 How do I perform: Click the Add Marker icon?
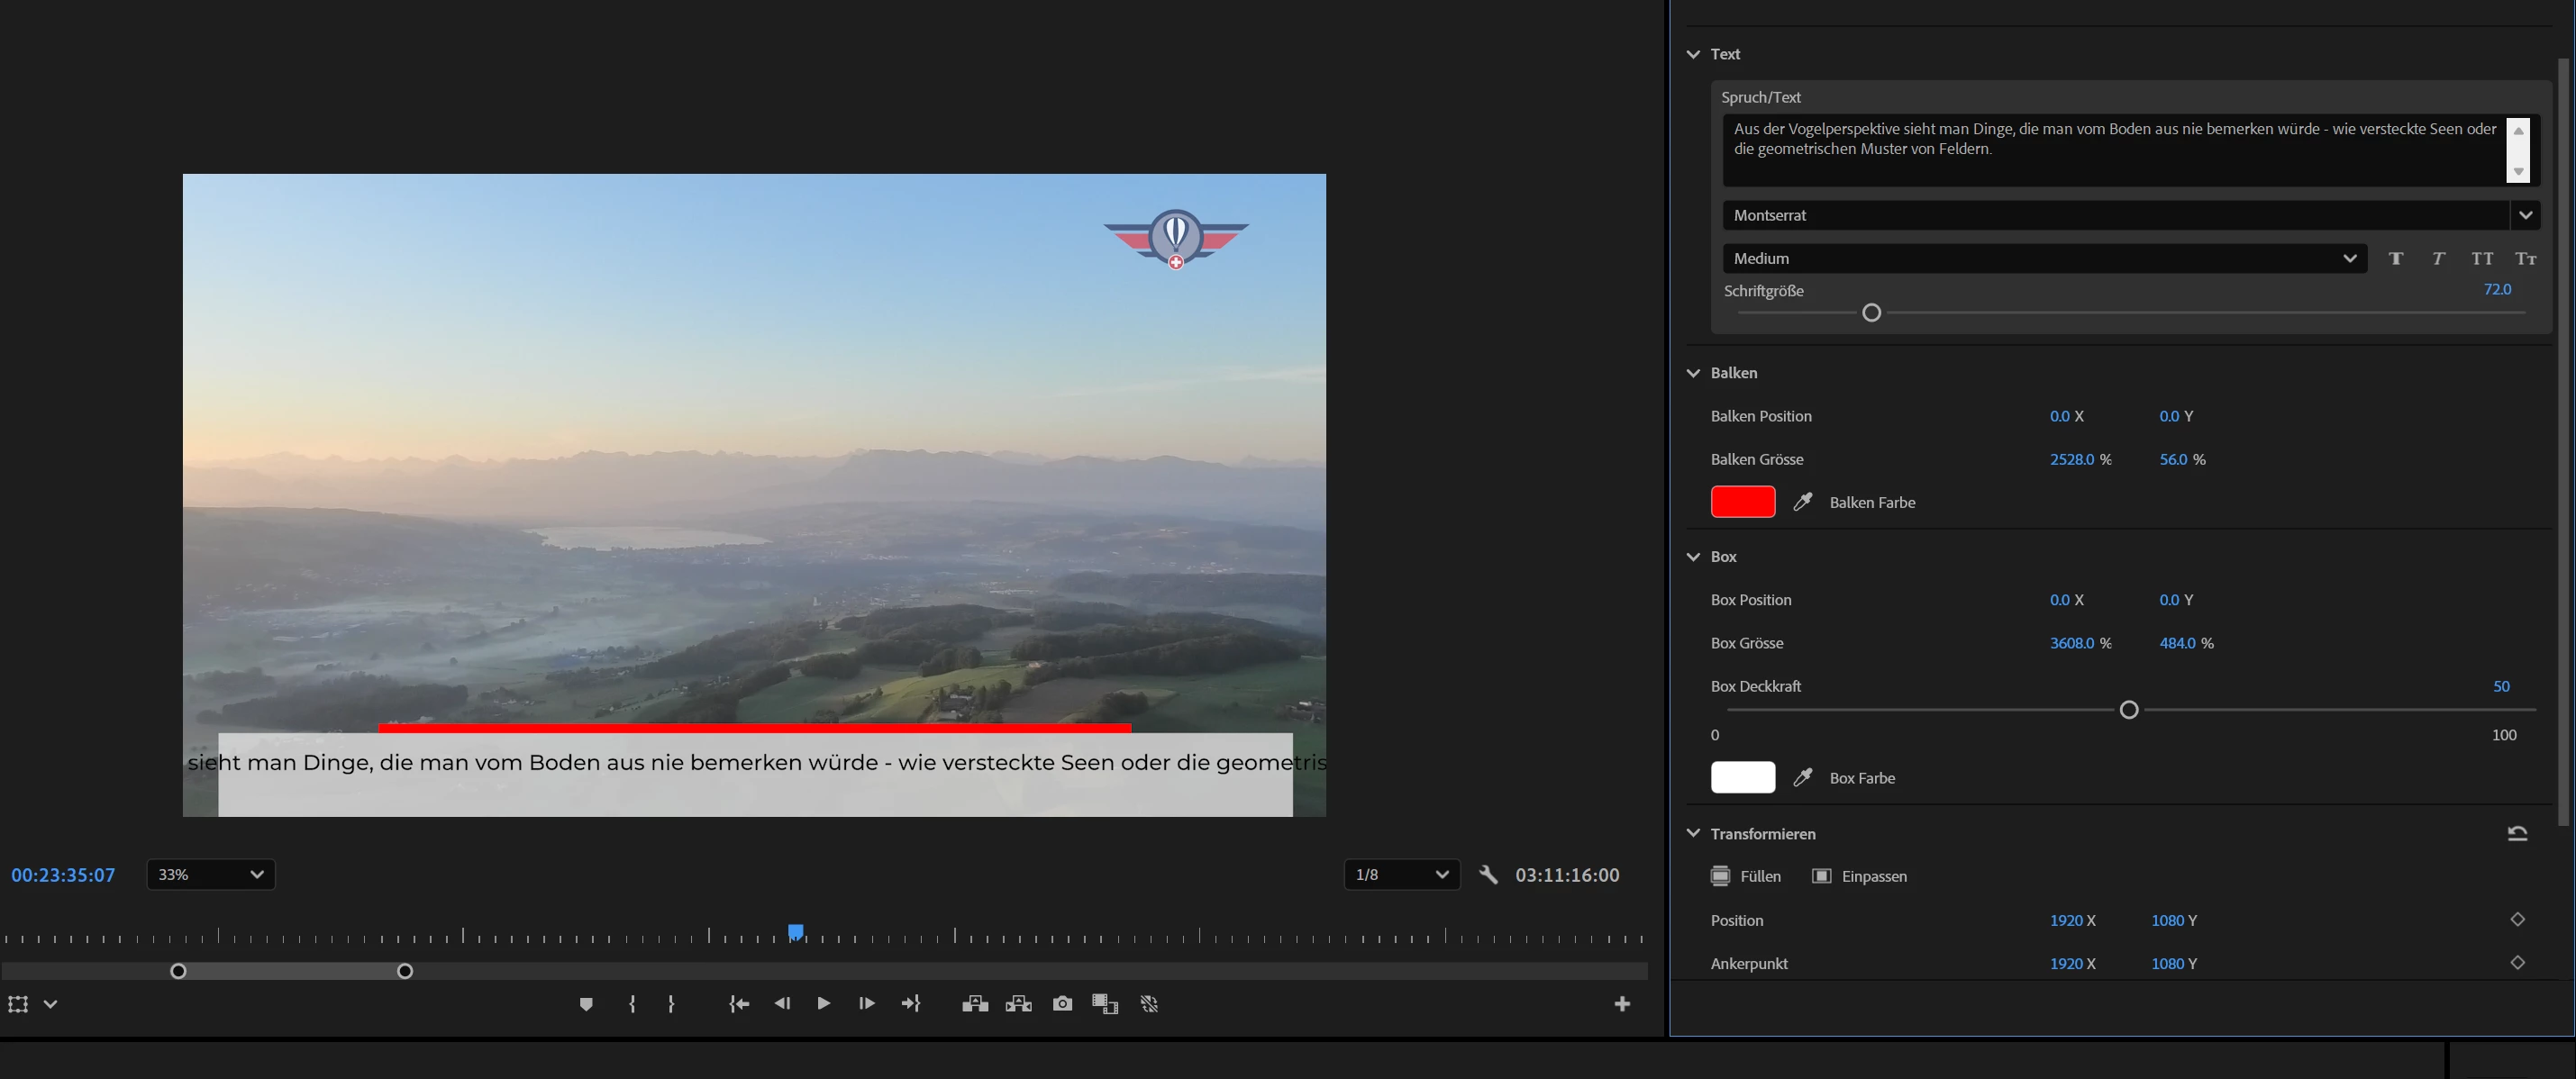point(586,1004)
